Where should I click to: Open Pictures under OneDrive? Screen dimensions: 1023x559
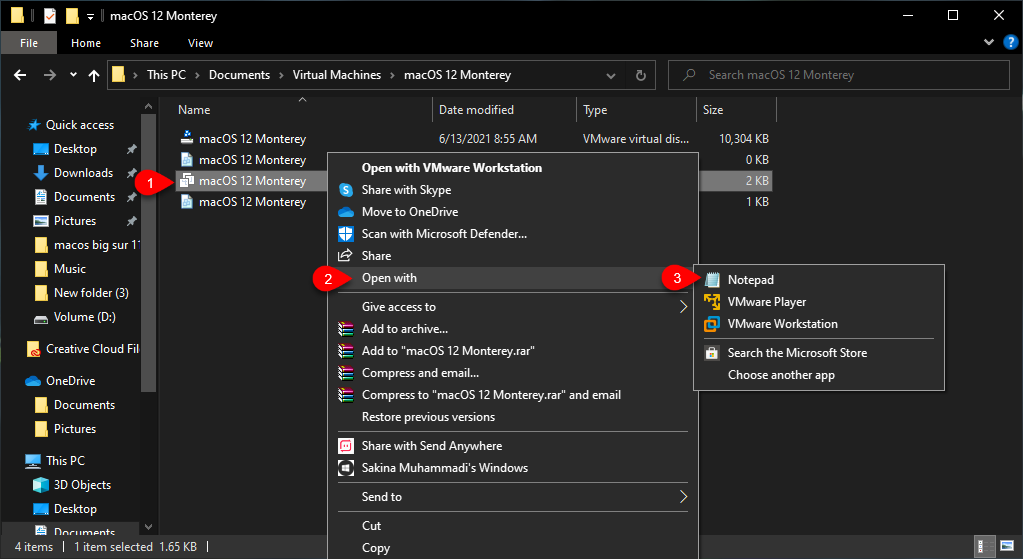[x=74, y=429]
